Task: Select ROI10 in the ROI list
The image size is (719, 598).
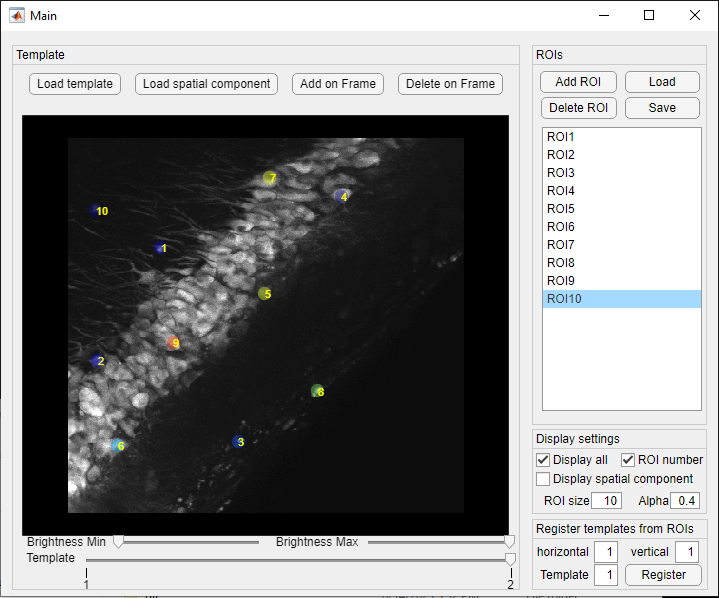Action: (621, 299)
